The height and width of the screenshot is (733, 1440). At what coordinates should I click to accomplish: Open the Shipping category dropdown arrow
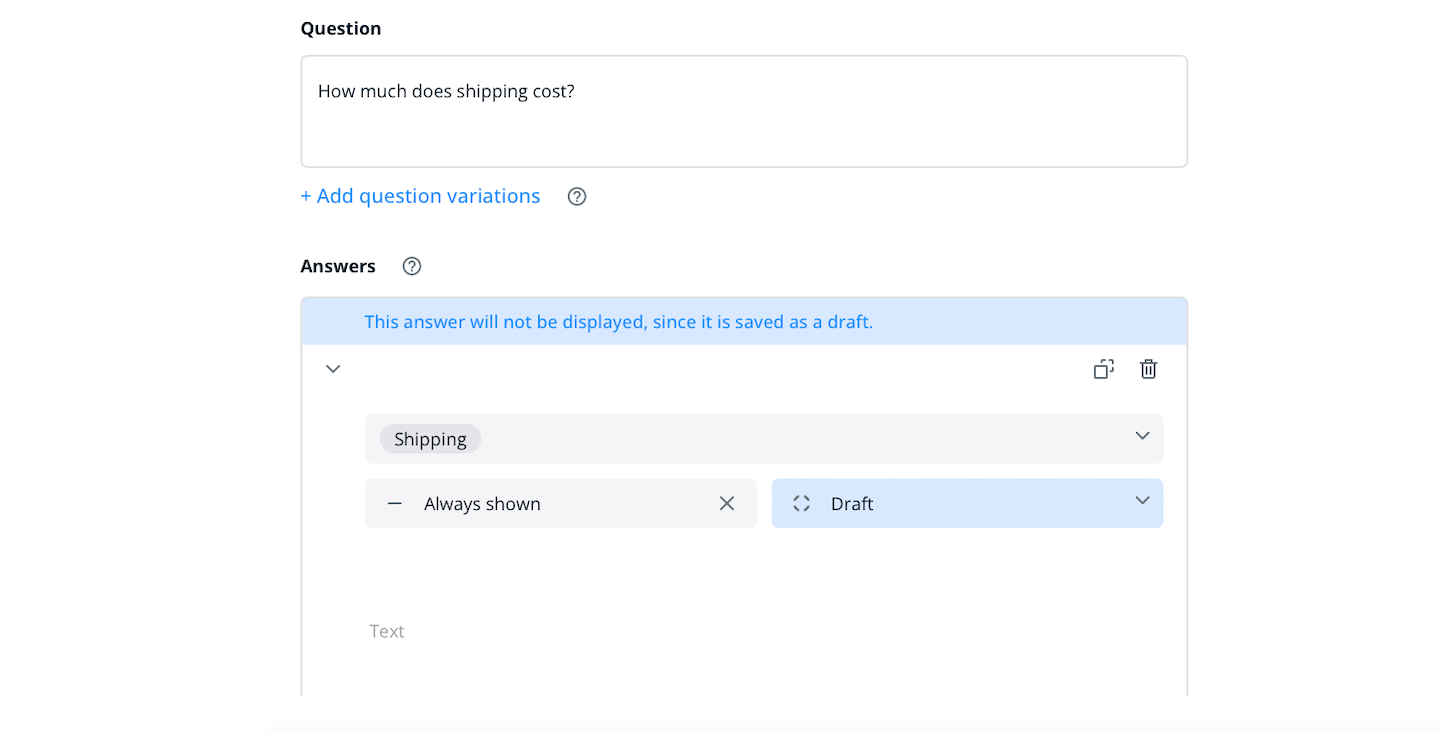[x=1142, y=436]
